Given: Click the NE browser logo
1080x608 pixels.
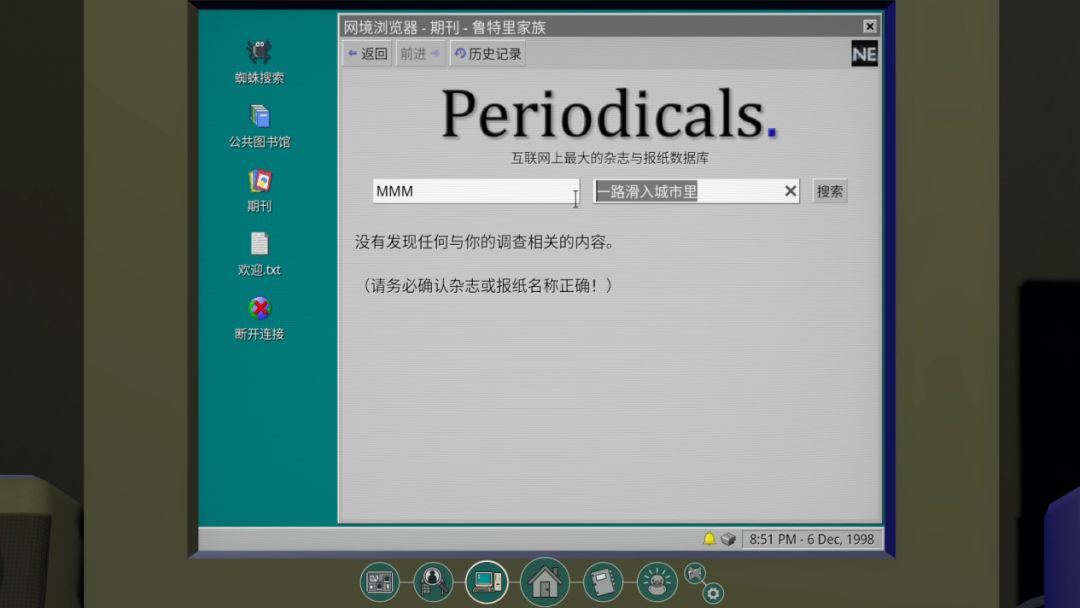Looking at the screenshot, I should [864, 54].
